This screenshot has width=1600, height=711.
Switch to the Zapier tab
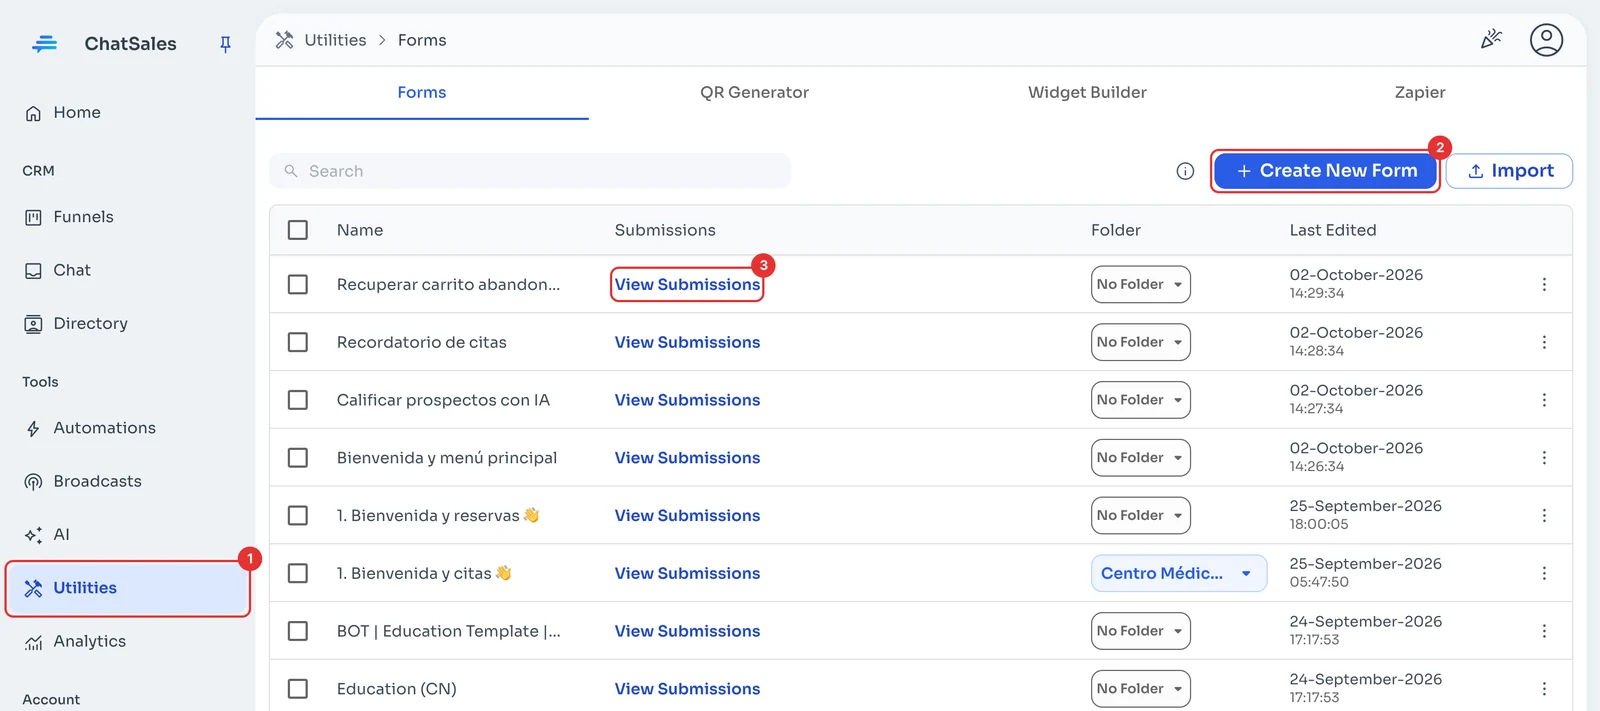pos(1420,92)
